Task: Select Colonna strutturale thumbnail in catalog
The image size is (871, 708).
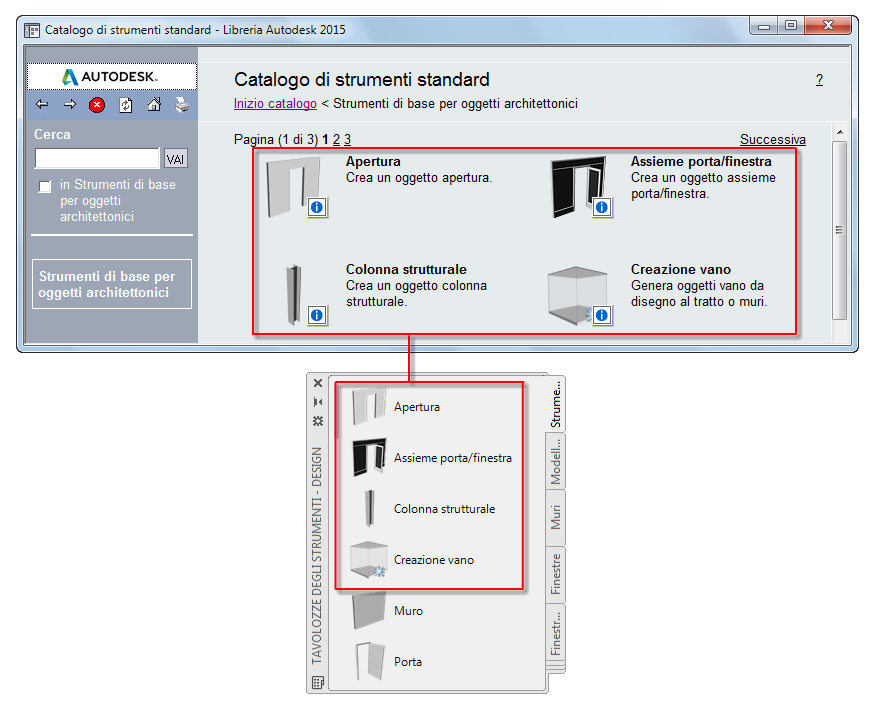Action: click(294, 294)
